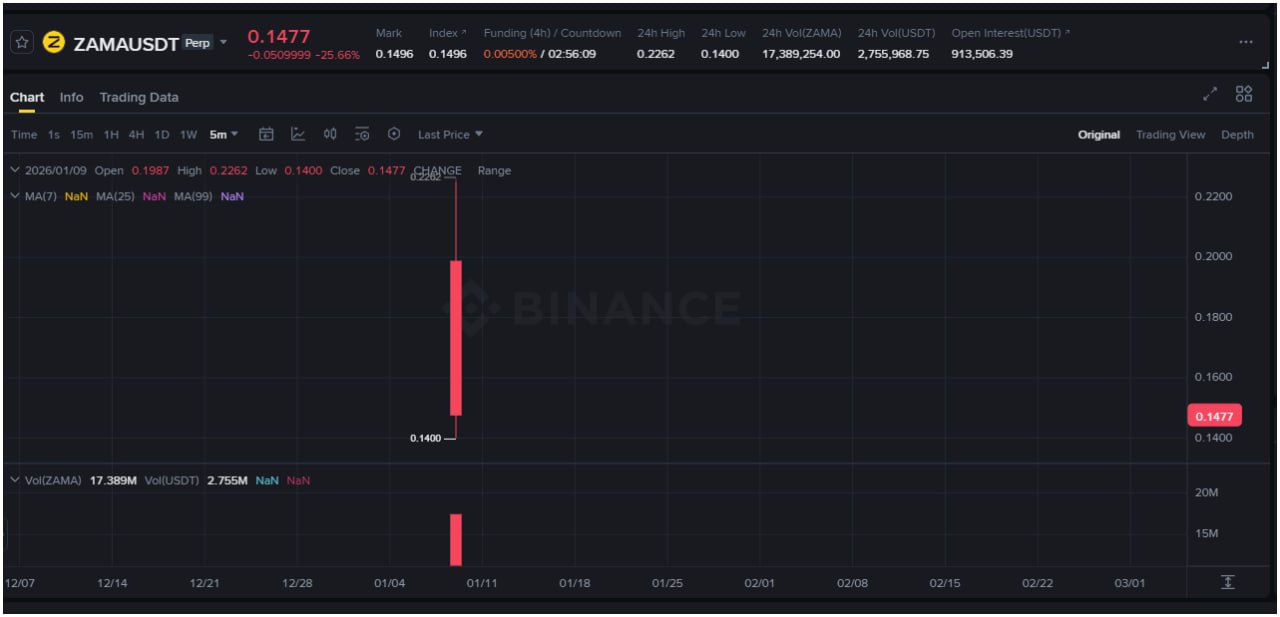Open the three-dot more options menu
This screenshot has width=1280, height=617.
click(1245, 42)
